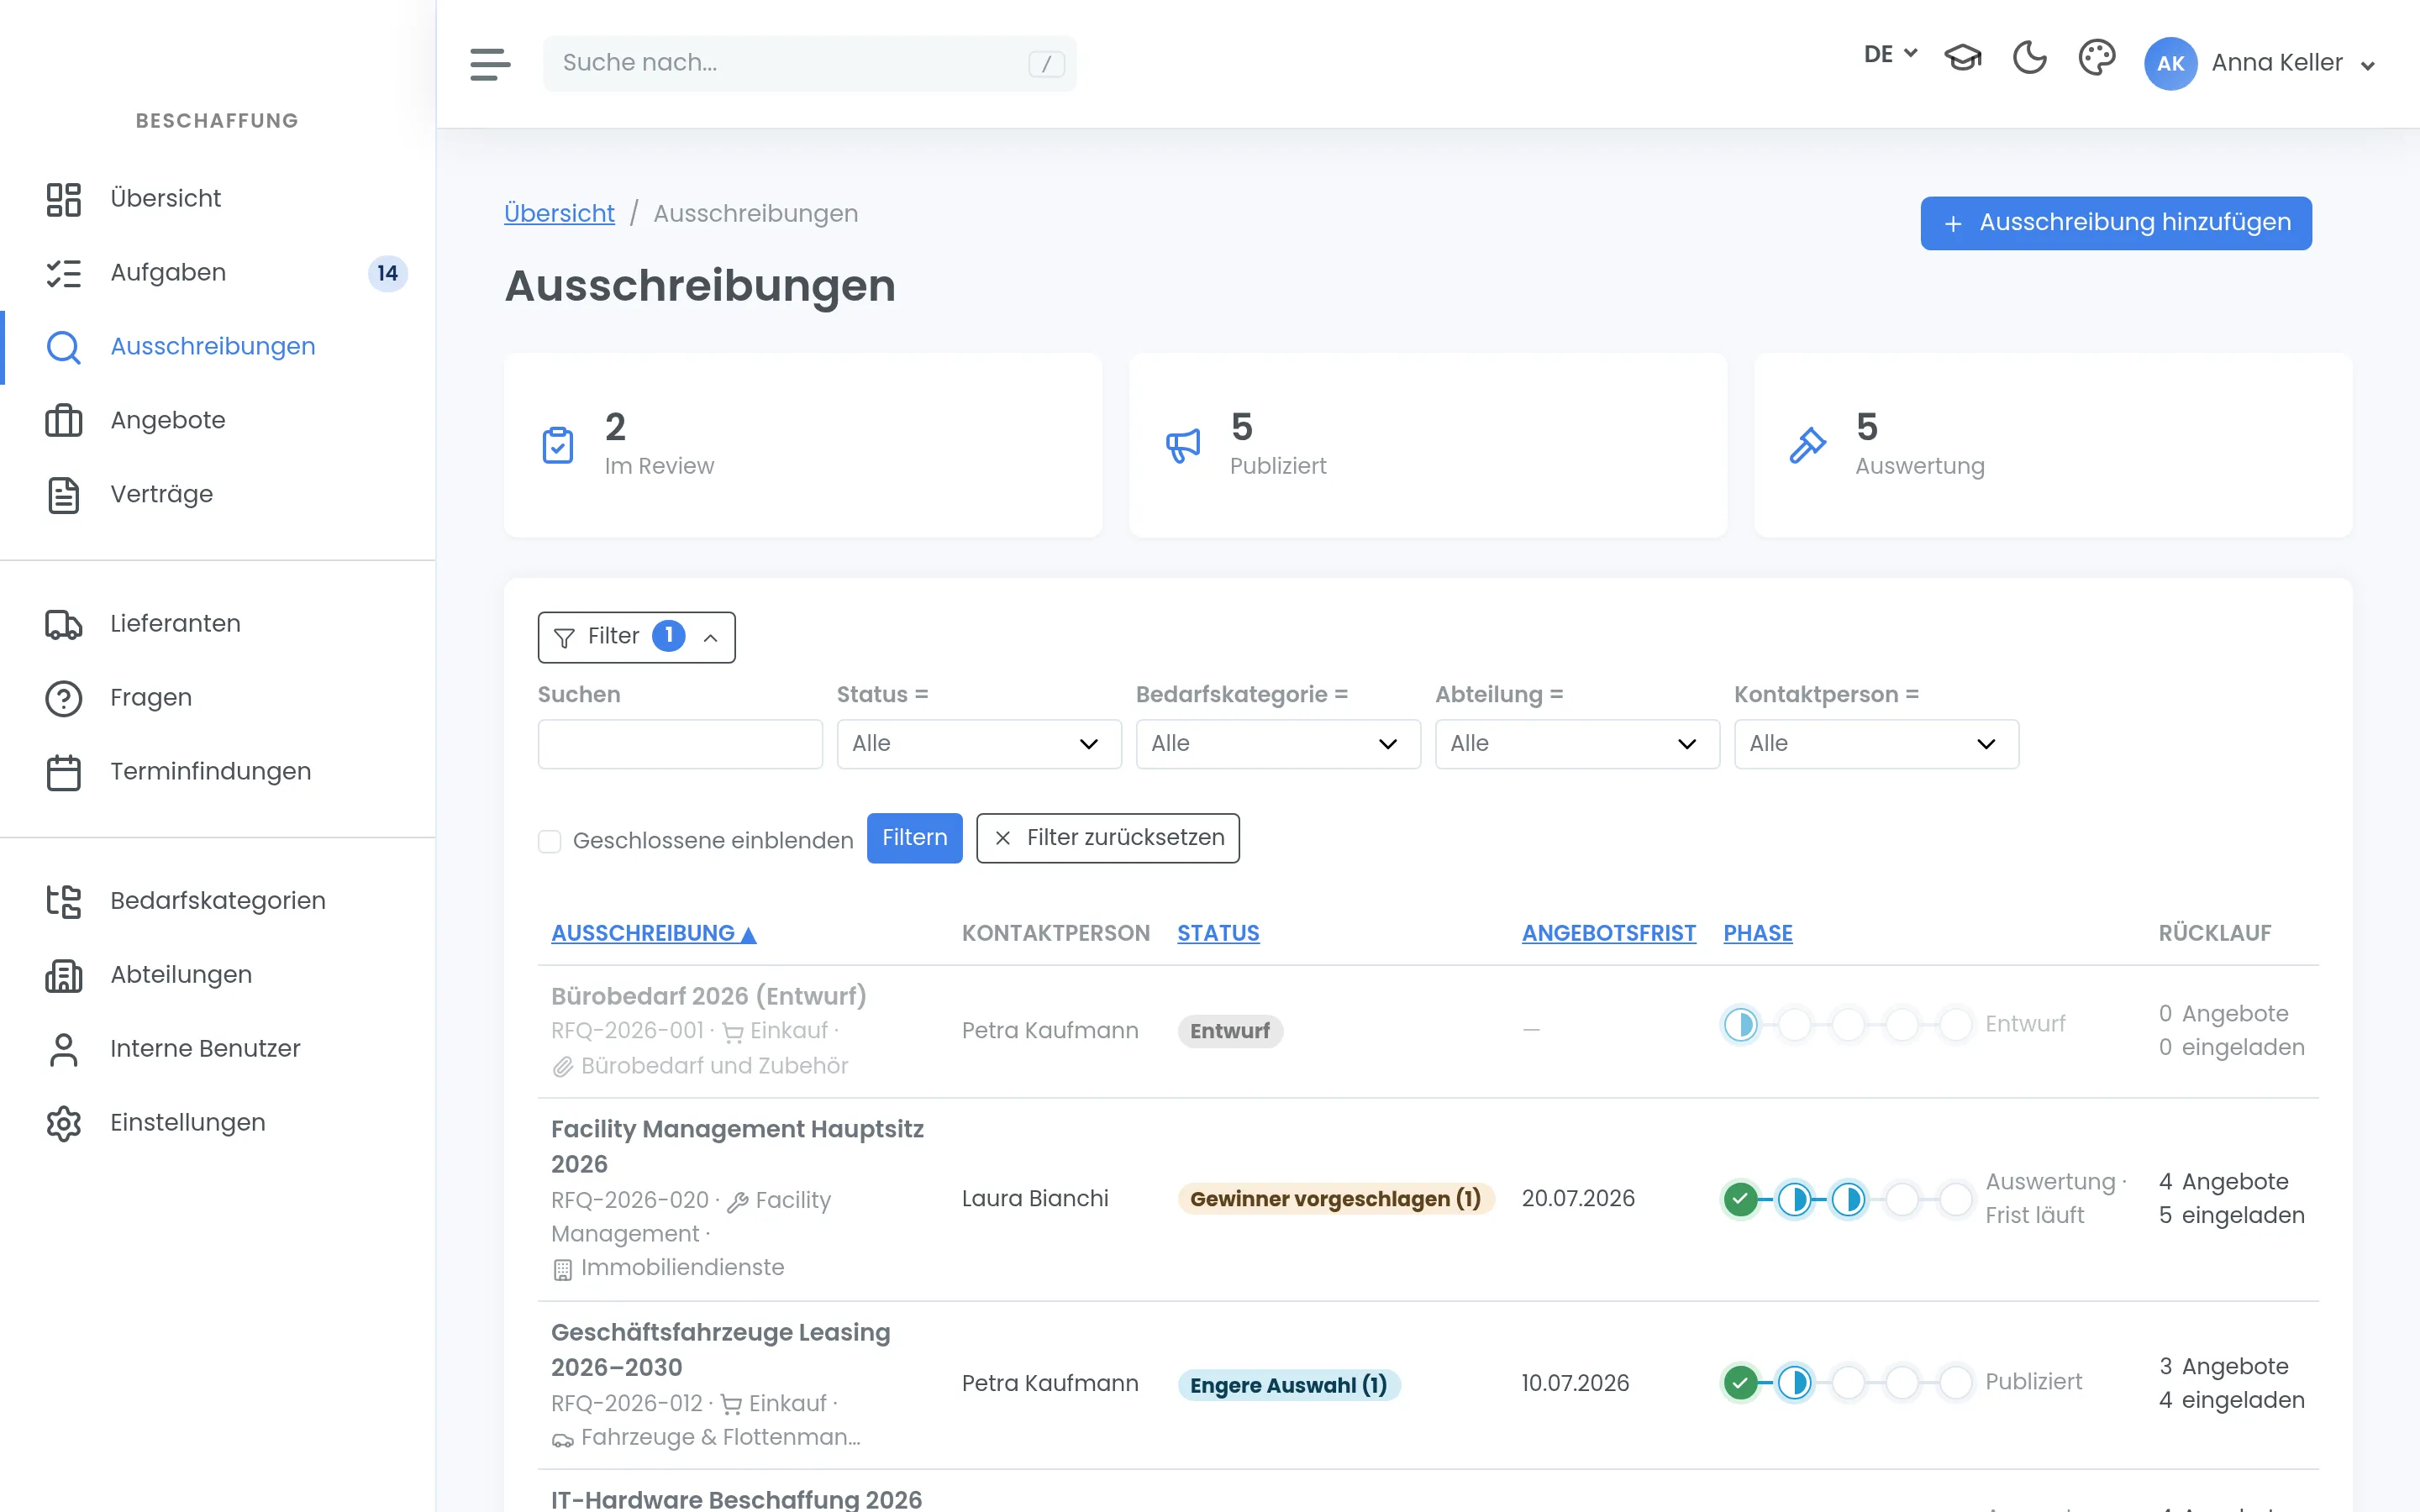Click the Einstellungen gear icon

click(64, 1123)
